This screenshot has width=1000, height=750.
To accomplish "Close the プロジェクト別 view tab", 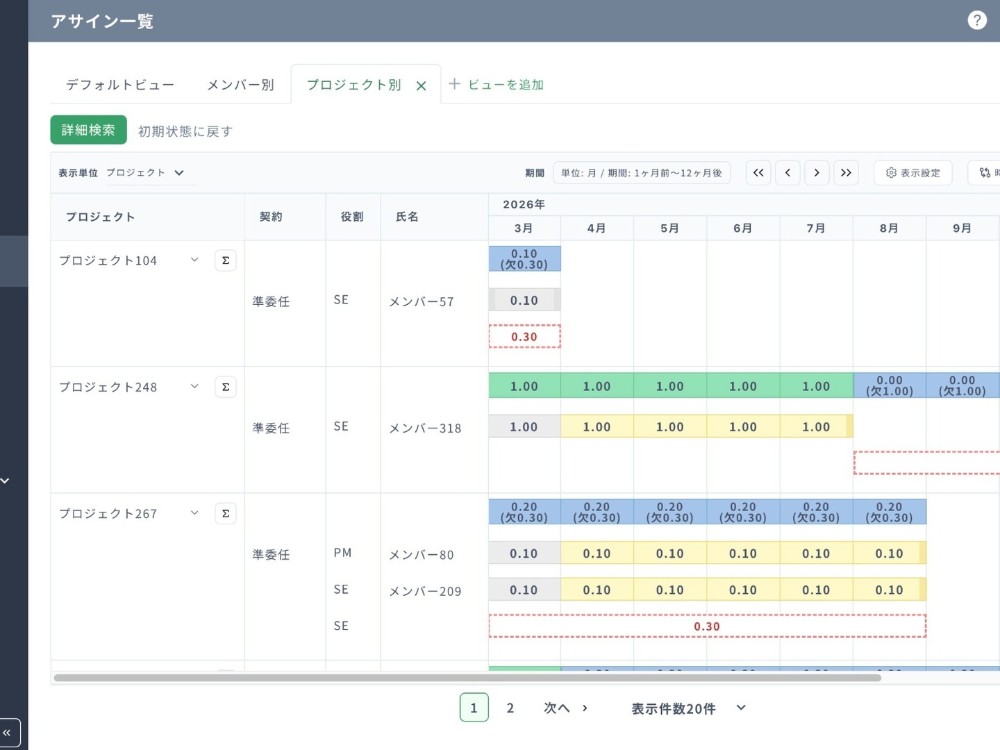I will (x=421, y=85).
